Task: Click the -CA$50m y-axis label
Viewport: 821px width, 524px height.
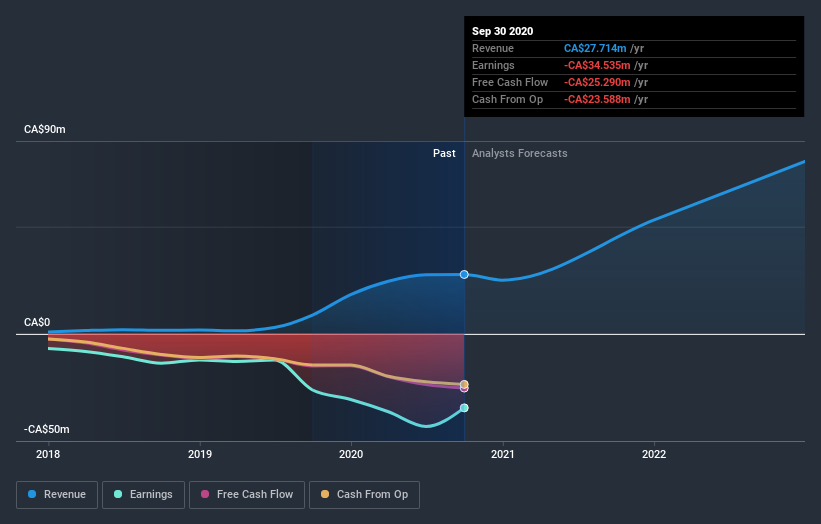Action: 47,429
